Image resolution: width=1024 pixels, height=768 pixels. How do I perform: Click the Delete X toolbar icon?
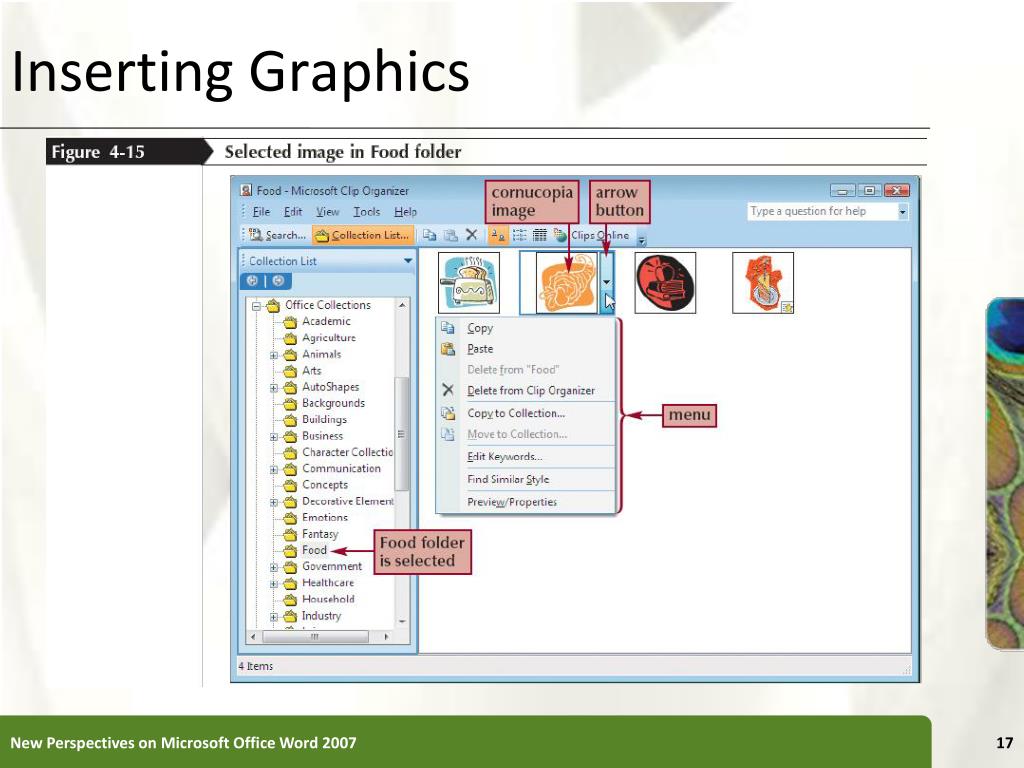coord(472,235)
